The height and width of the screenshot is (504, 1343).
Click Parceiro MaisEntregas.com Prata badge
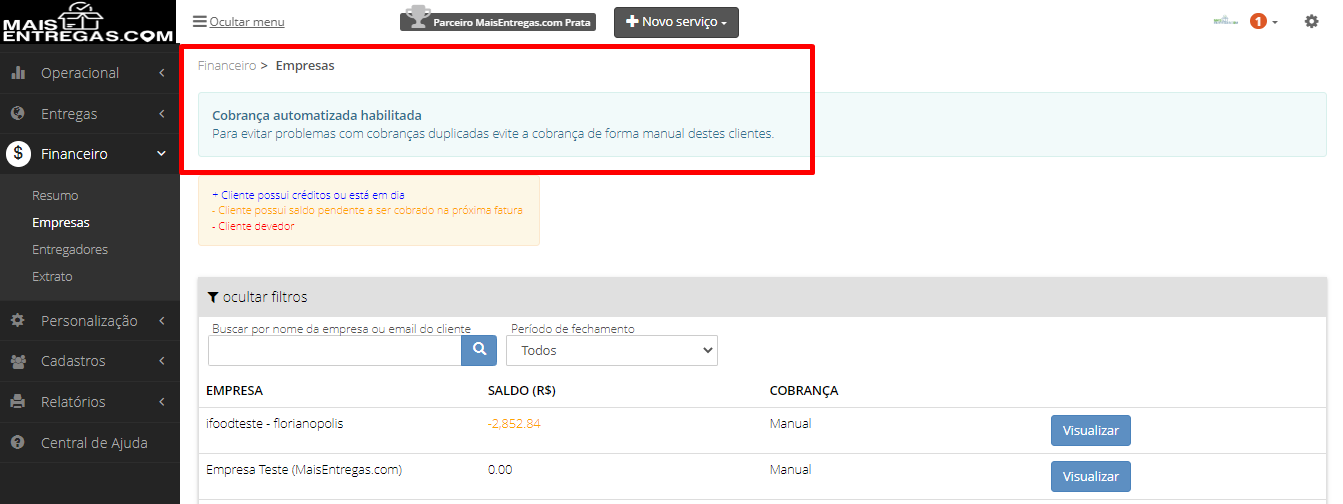click(x=498, y=20)
